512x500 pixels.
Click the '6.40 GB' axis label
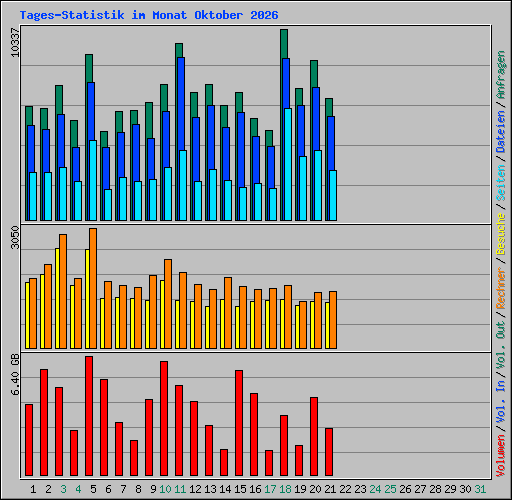[x=15, y=374]
